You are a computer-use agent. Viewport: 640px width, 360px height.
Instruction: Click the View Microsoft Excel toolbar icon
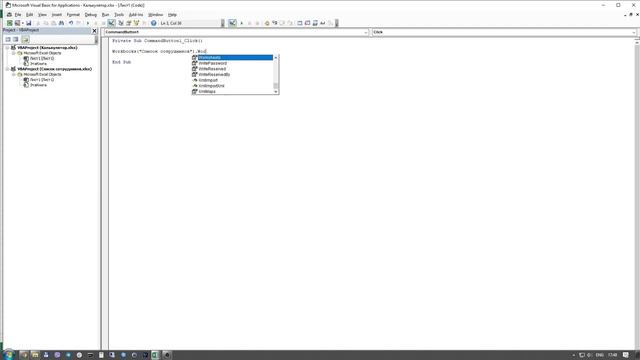tap(9, 23)
